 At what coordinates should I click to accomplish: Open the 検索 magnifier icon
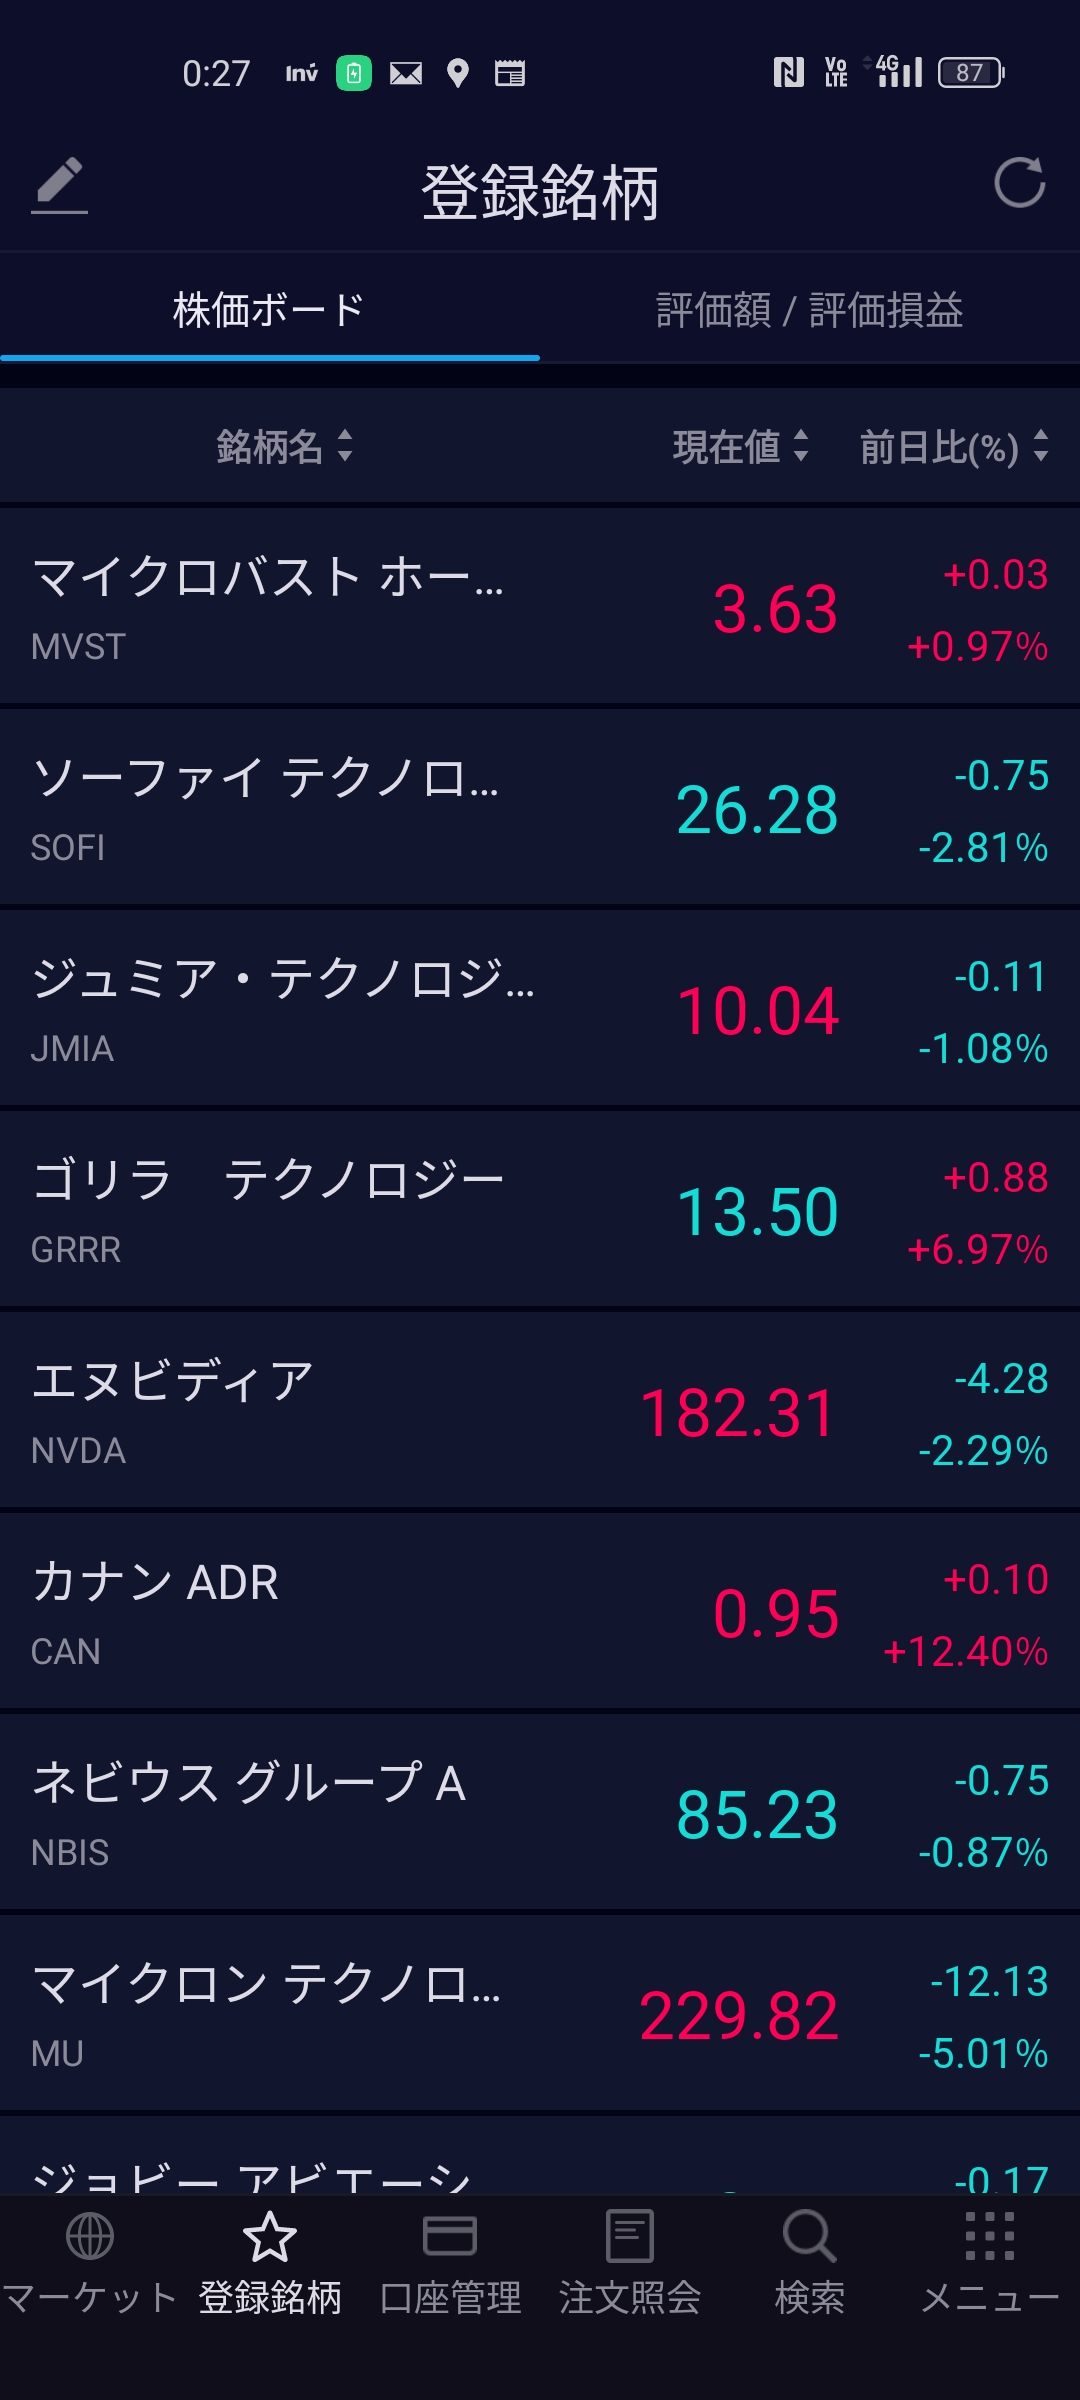(809, 2236)
